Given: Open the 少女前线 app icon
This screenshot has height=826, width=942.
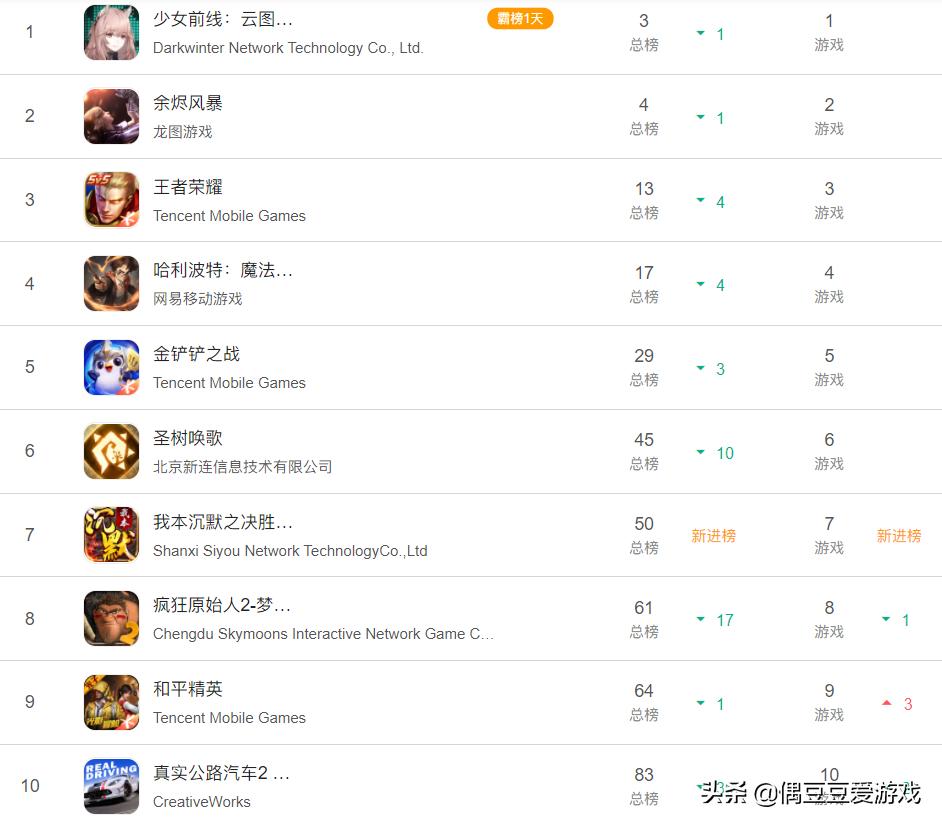Looking at the screenshot, I should (x=111, y=32).
